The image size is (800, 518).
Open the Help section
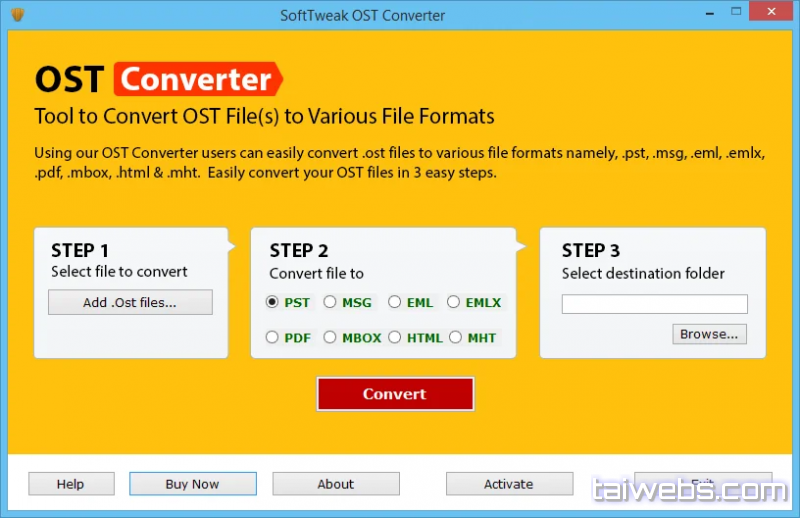(x=70, y=484)
